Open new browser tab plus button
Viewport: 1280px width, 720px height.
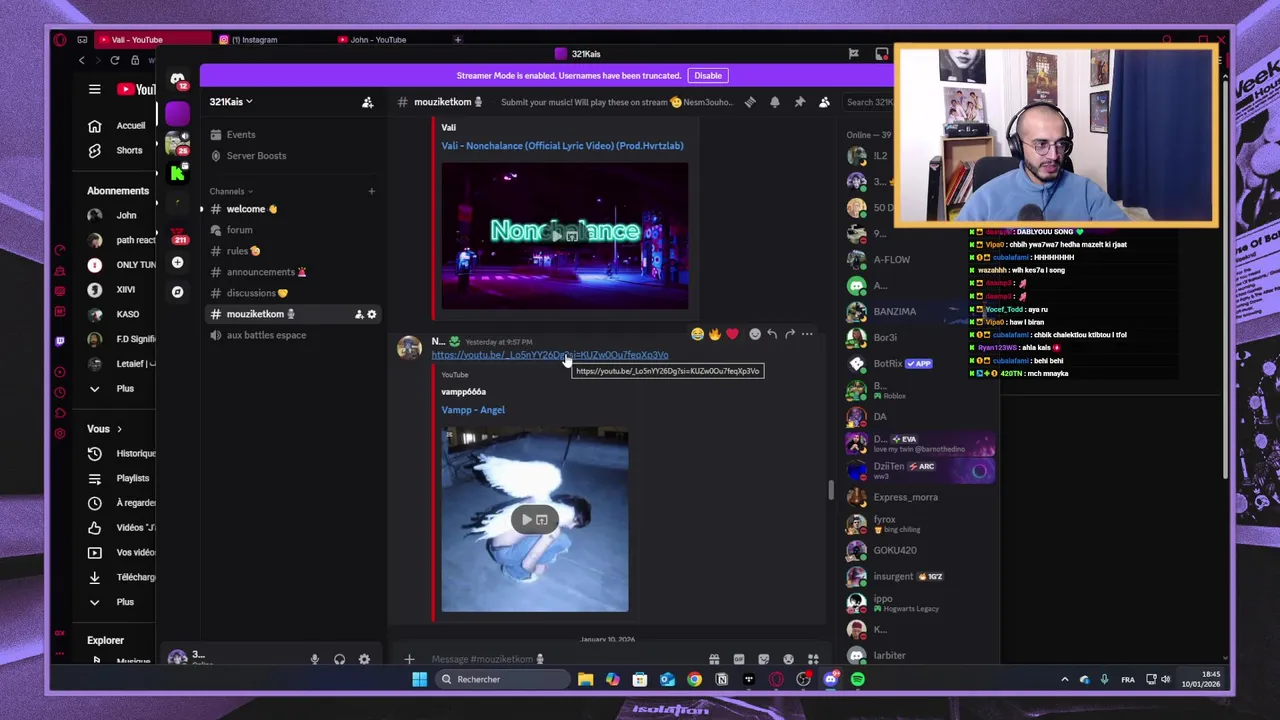[458, 40]
